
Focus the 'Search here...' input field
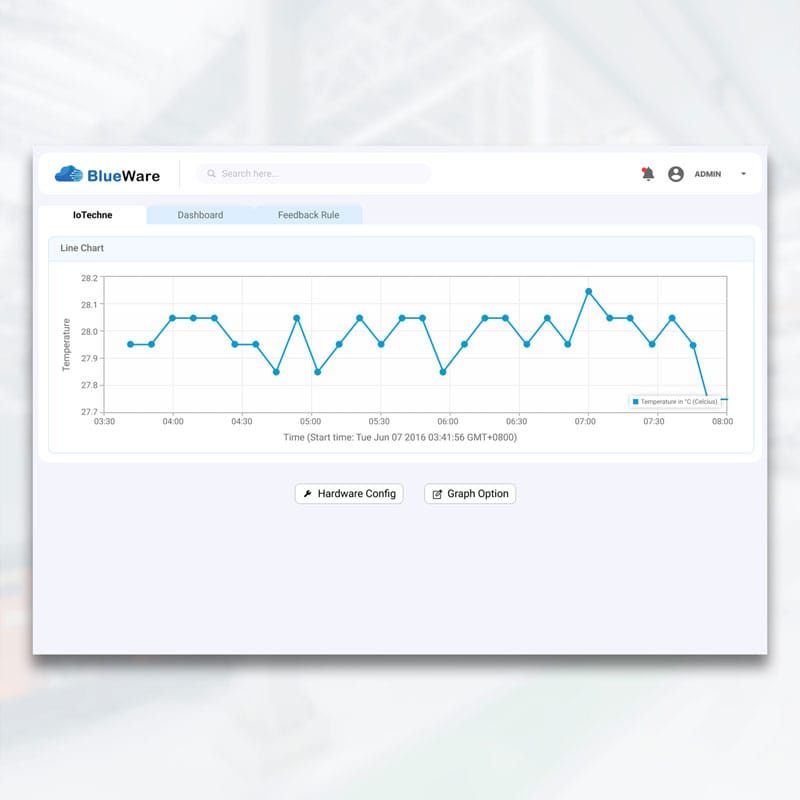click(320, 174)
